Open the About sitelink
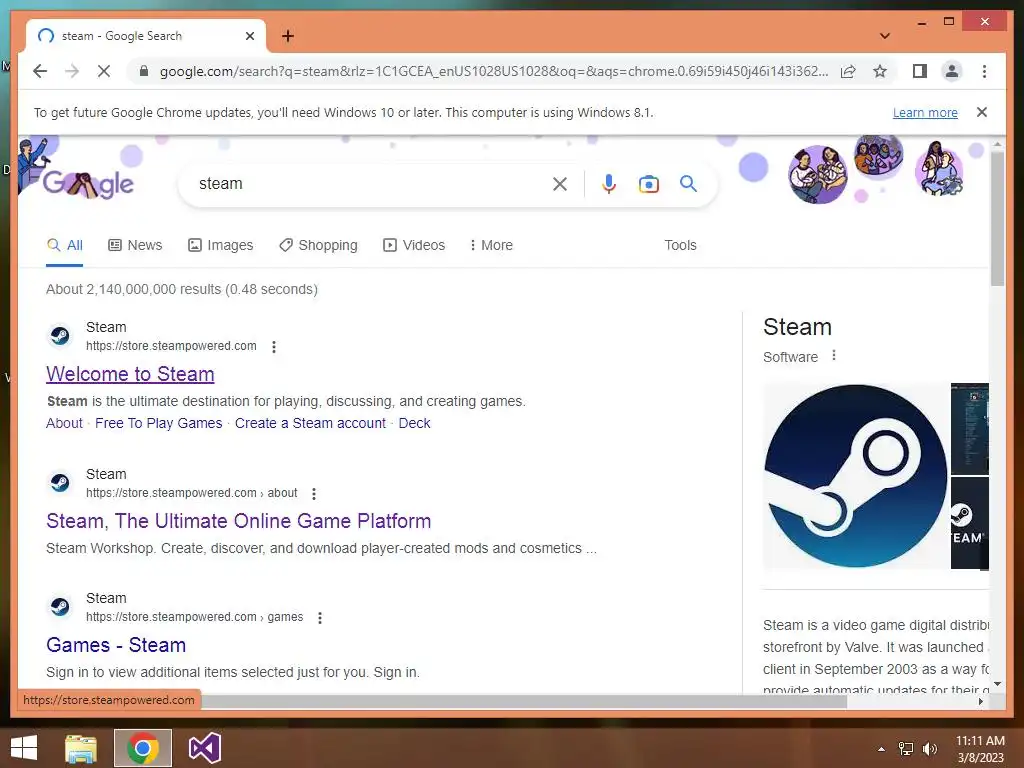 point(64,423)
